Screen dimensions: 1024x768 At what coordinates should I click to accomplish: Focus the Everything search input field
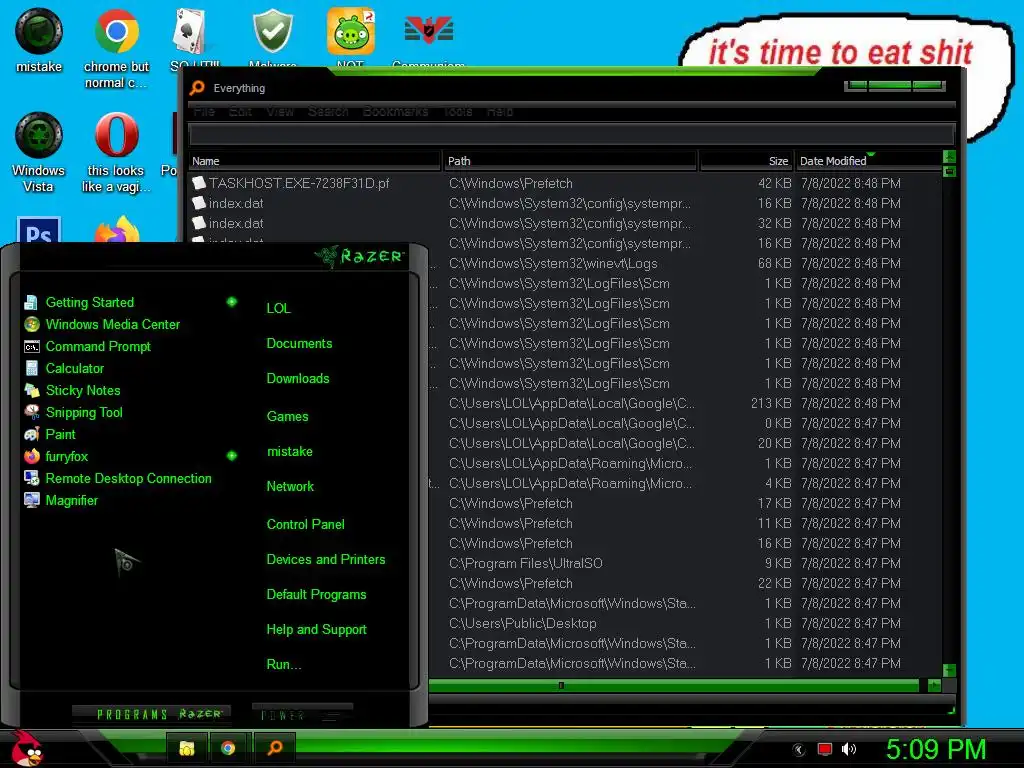pyautogui.click(x=571, y=135)
